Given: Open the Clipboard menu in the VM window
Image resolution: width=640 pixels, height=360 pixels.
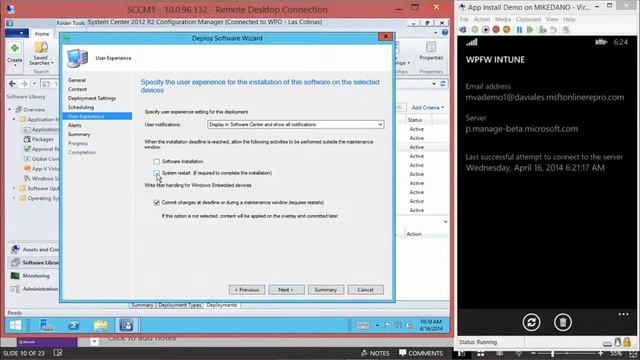Looking at the screenshot, I should click(x=528, y=19).
